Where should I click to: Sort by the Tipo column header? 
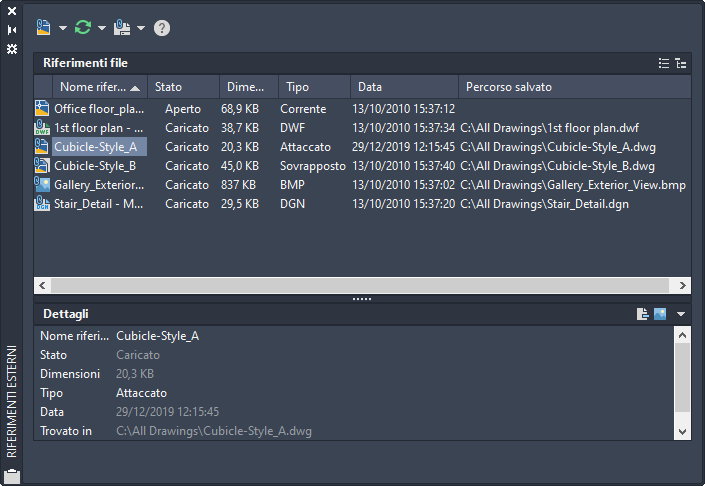[313, 87]
